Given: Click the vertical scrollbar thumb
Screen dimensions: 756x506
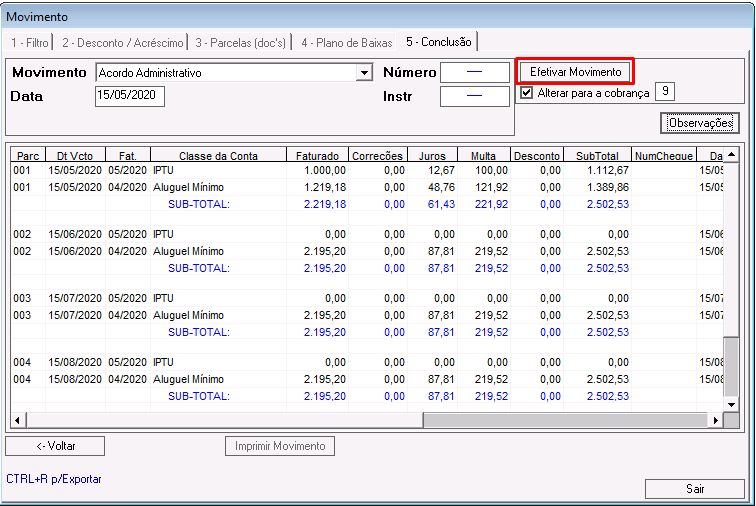Looking at the screenshot, I should click(731, 367).
